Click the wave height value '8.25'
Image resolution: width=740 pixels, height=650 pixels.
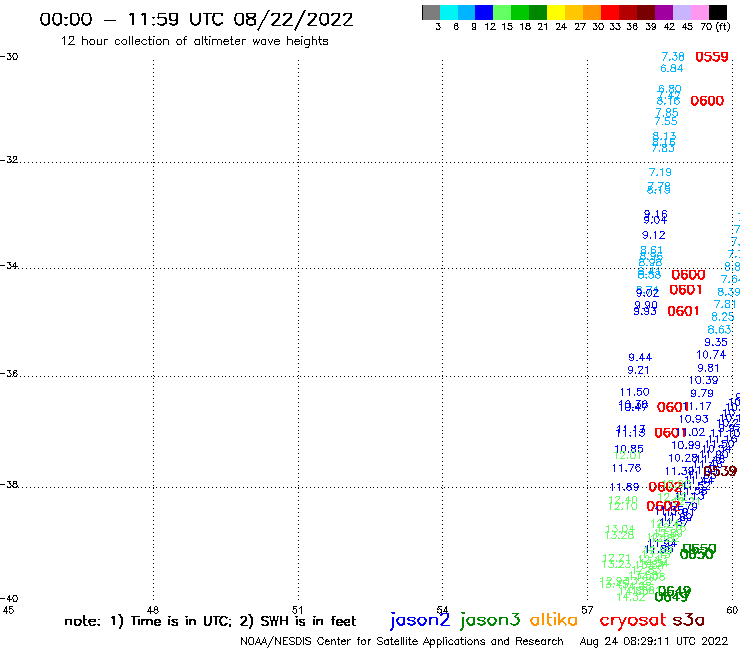pyautogui.click(x=723, y=317)
